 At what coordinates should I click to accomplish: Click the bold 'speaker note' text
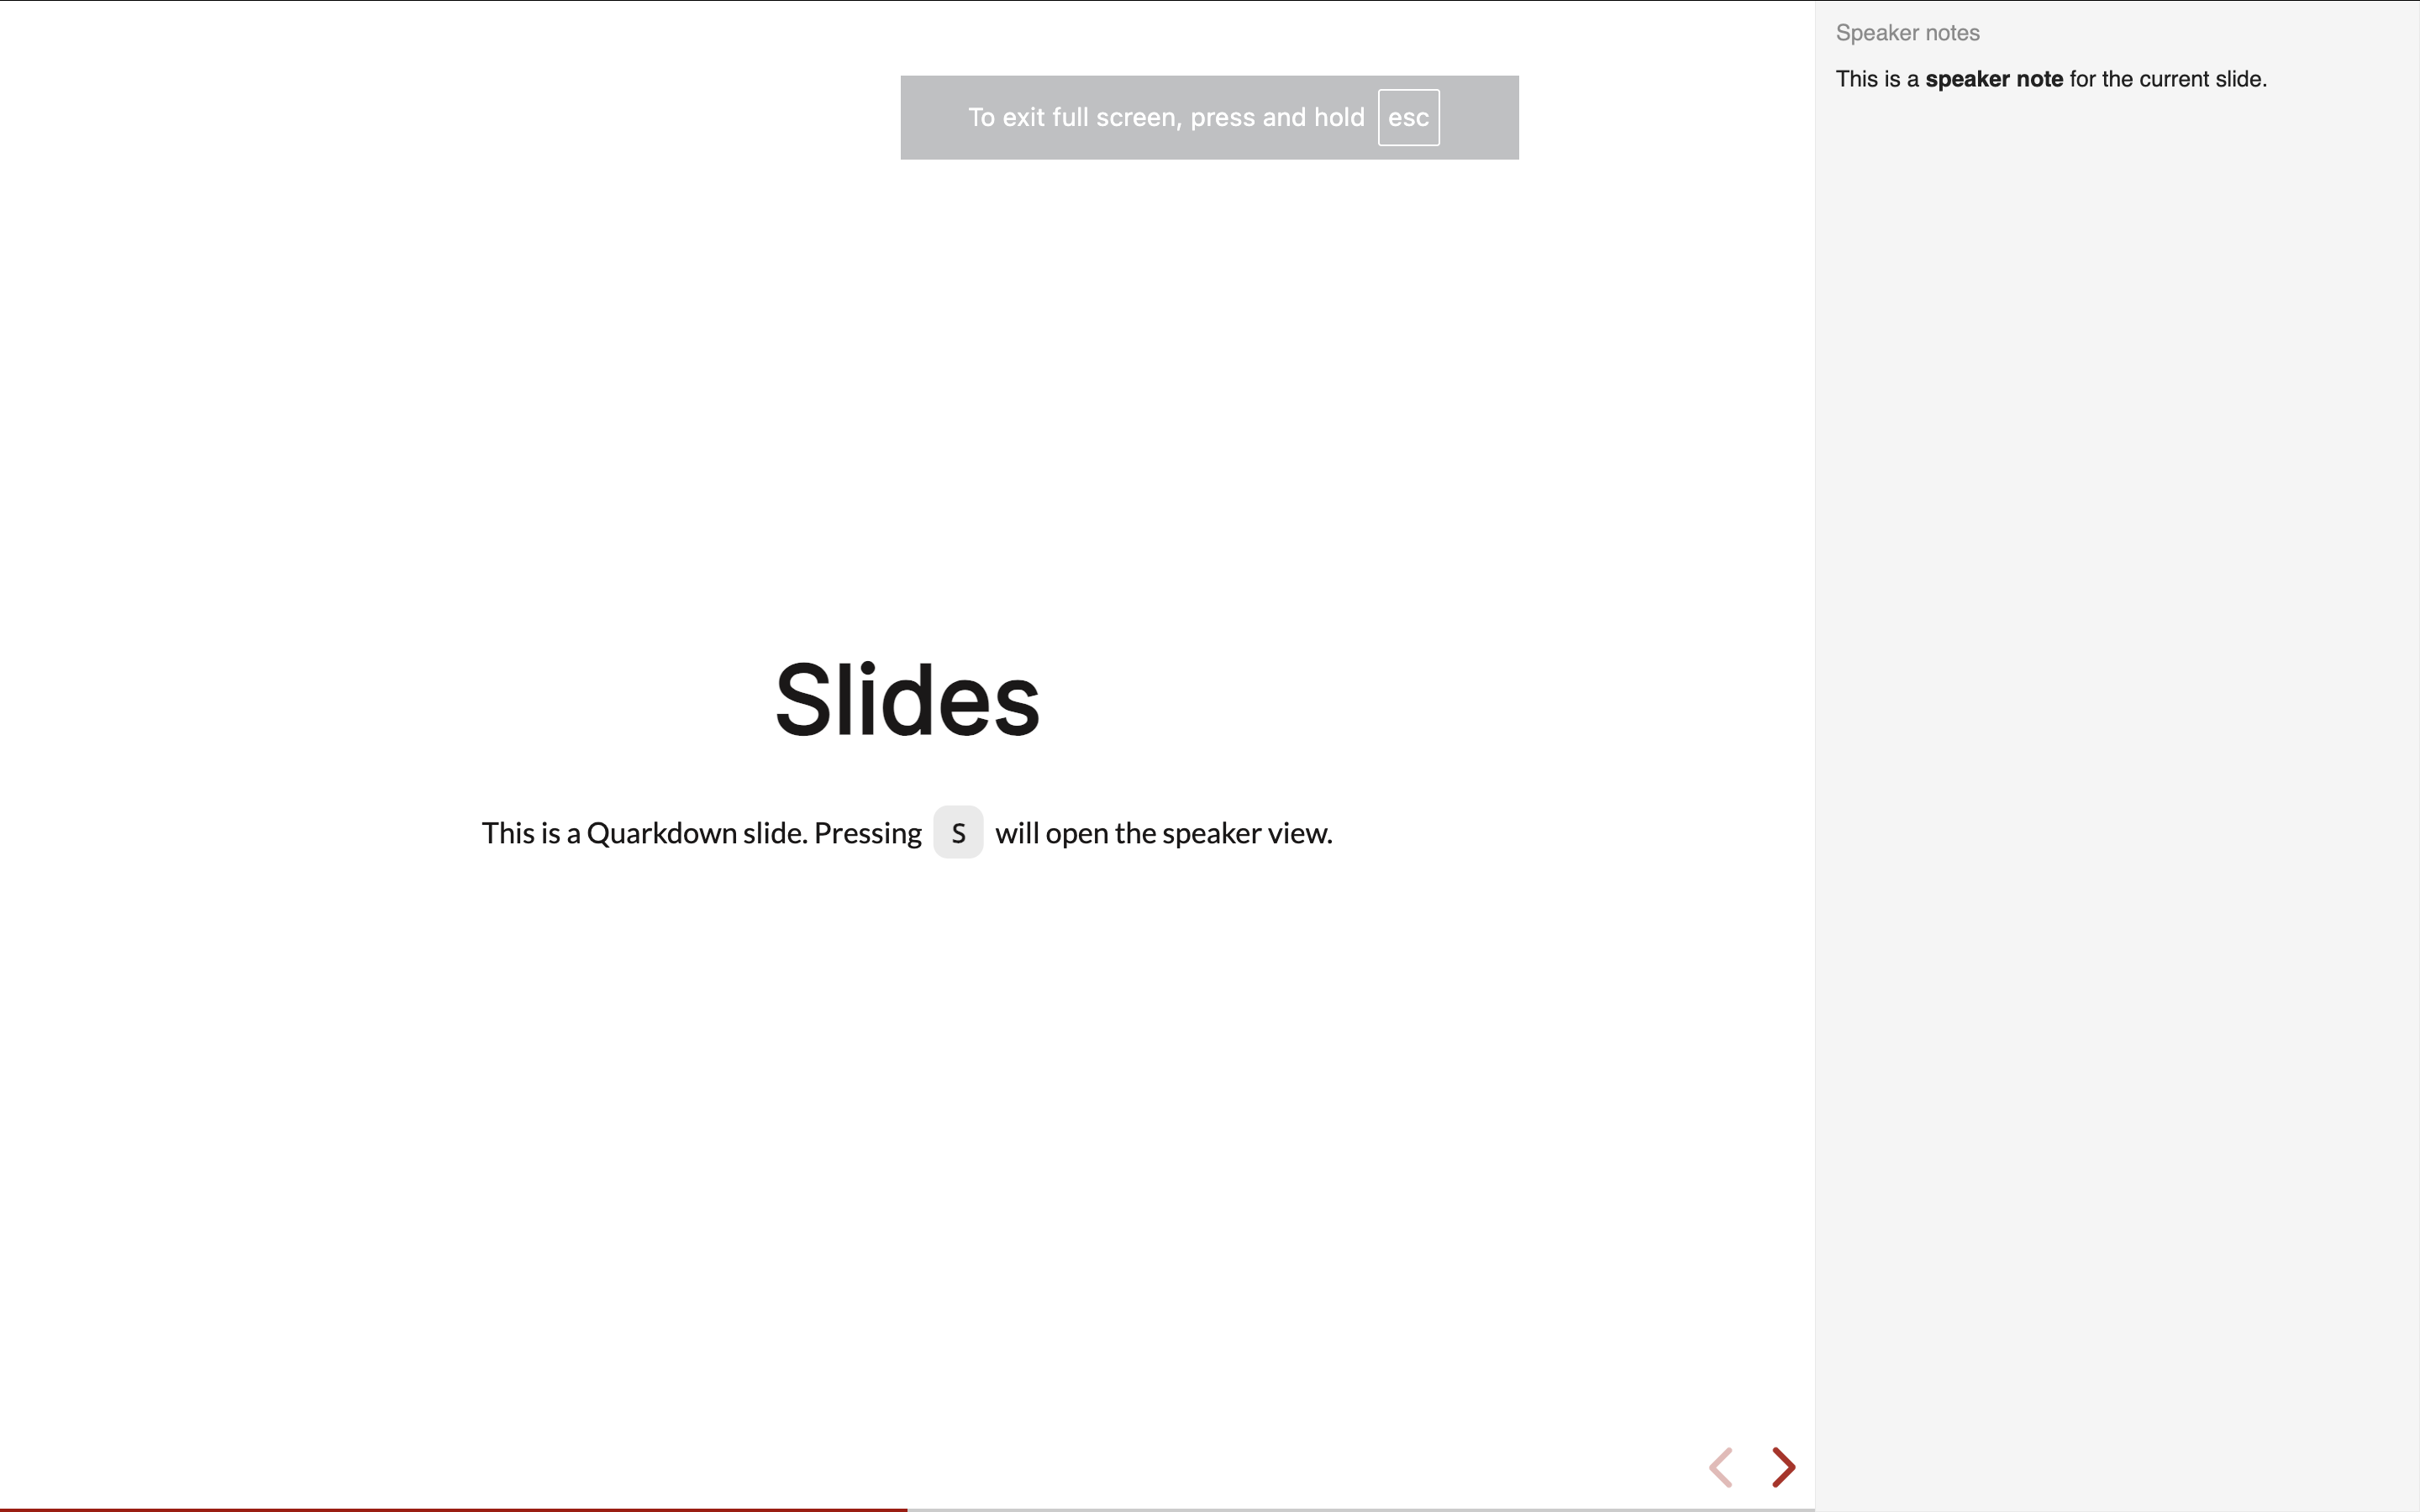[1993, 79]
